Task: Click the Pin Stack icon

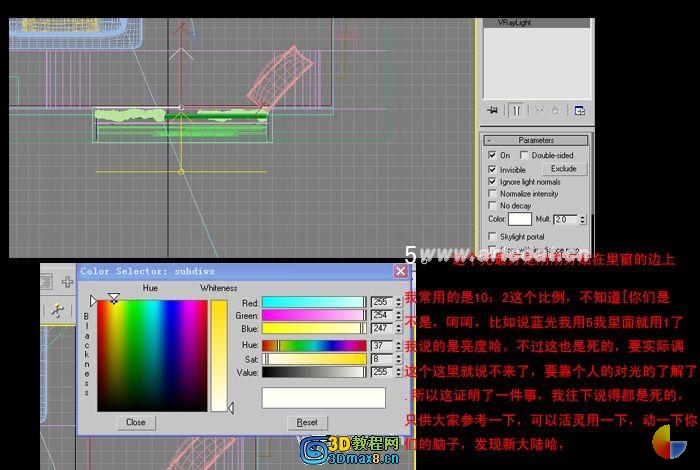Action: coord(493,110)
